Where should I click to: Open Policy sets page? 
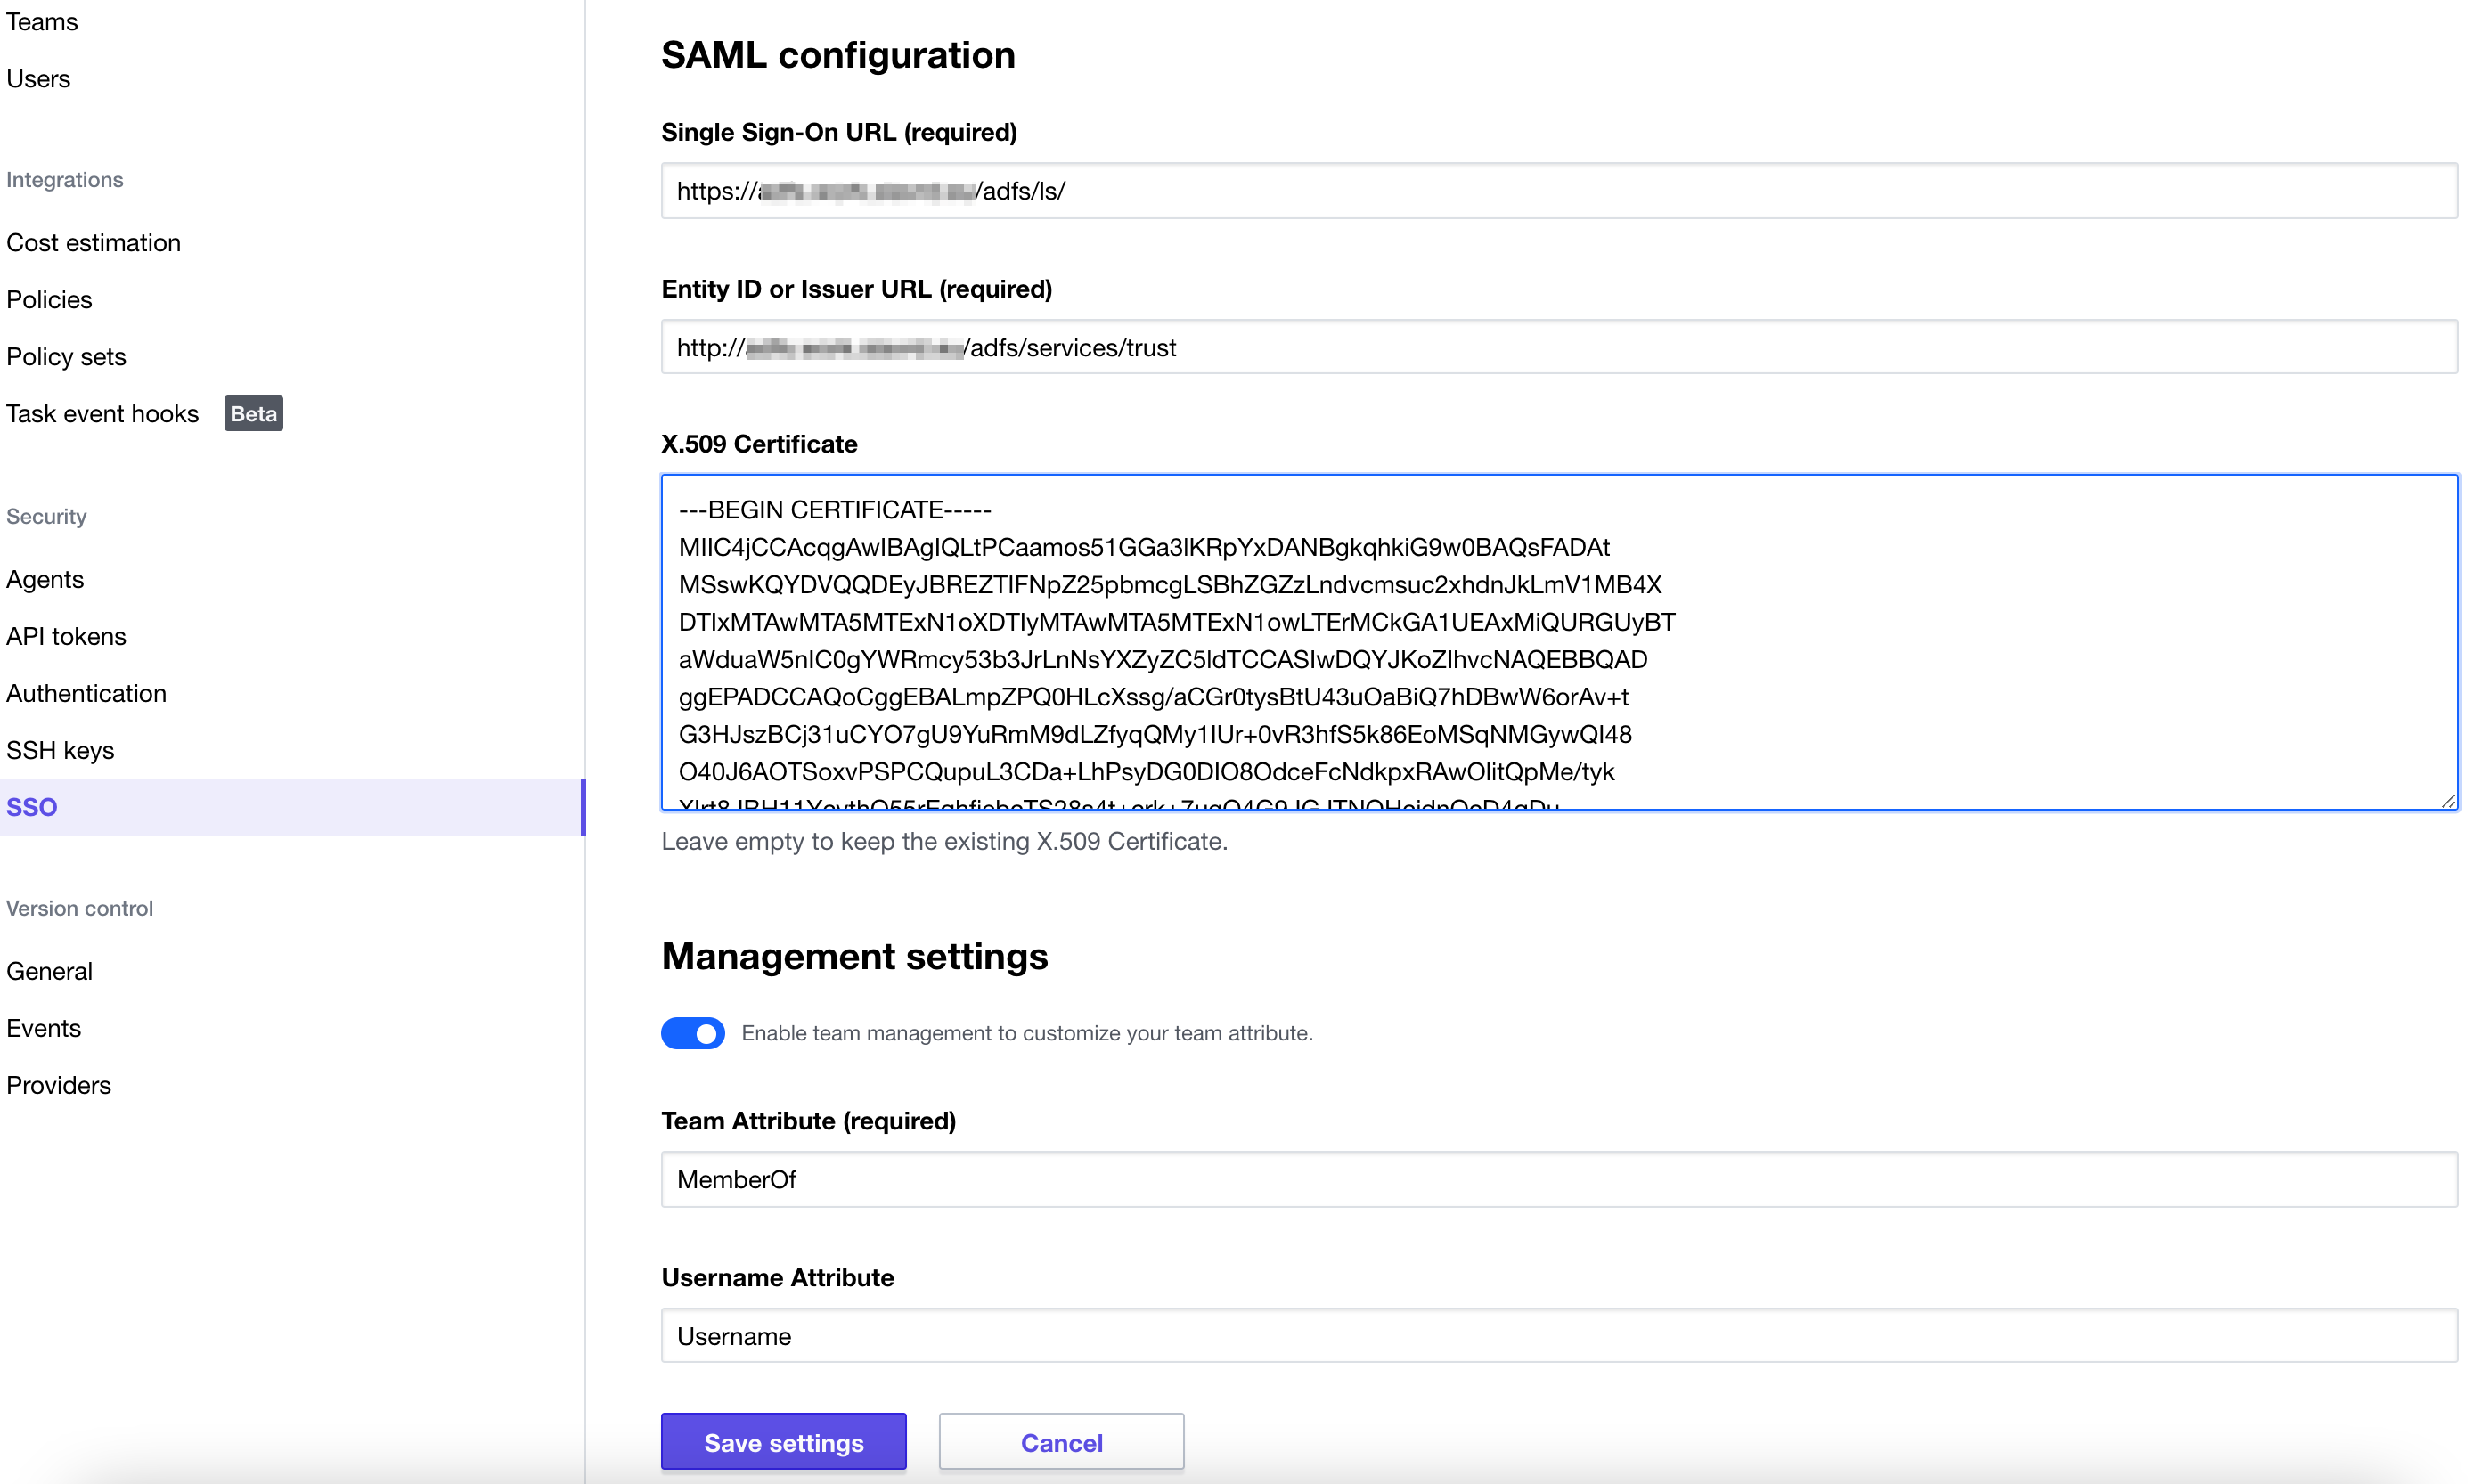pos(66,357)
